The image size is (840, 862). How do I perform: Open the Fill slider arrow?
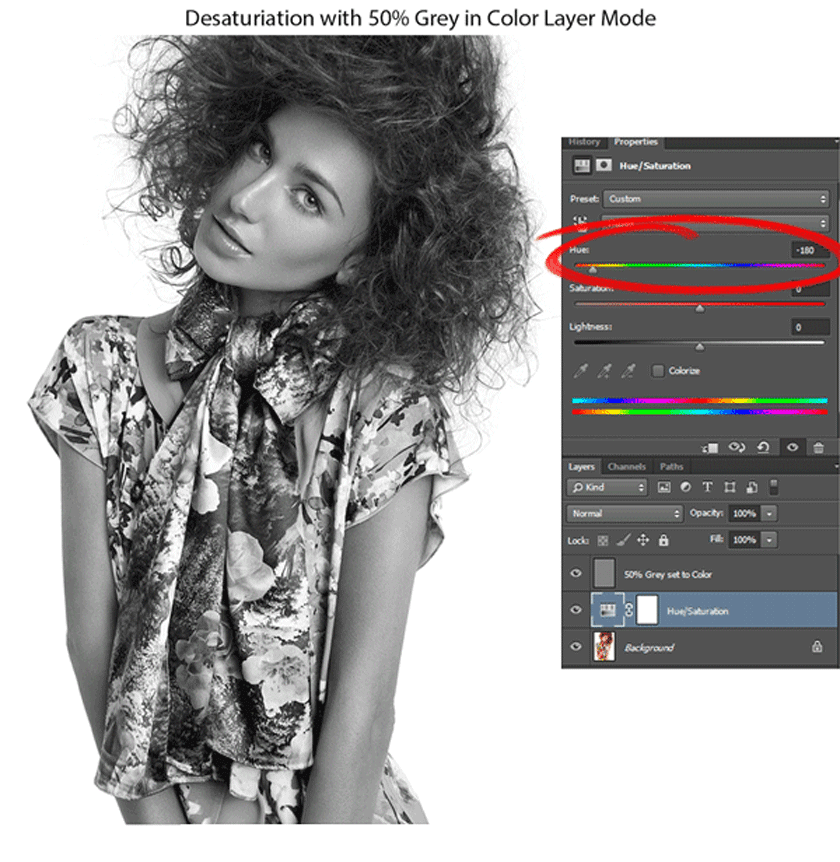click(769, 540)
